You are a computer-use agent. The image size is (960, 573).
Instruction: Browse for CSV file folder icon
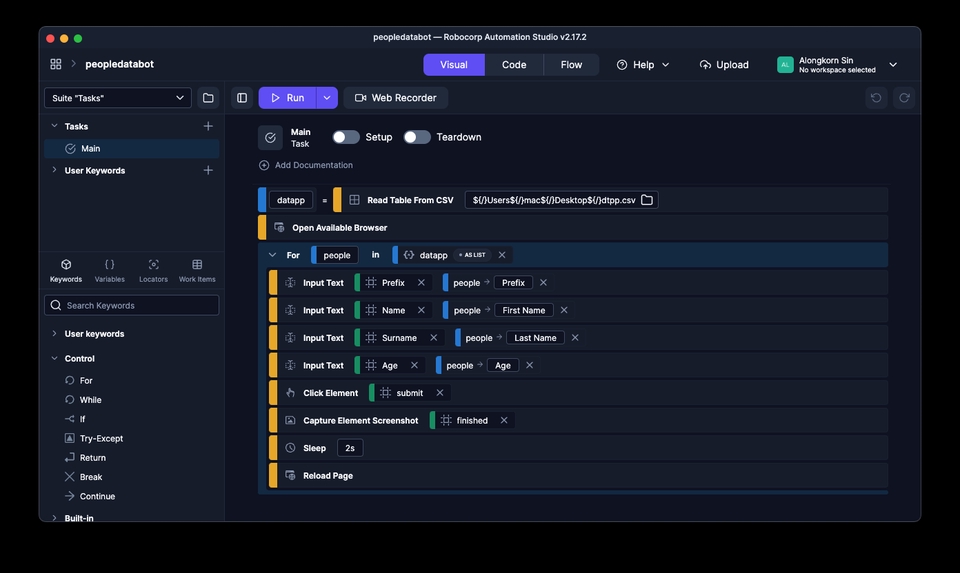click(647, 200)
